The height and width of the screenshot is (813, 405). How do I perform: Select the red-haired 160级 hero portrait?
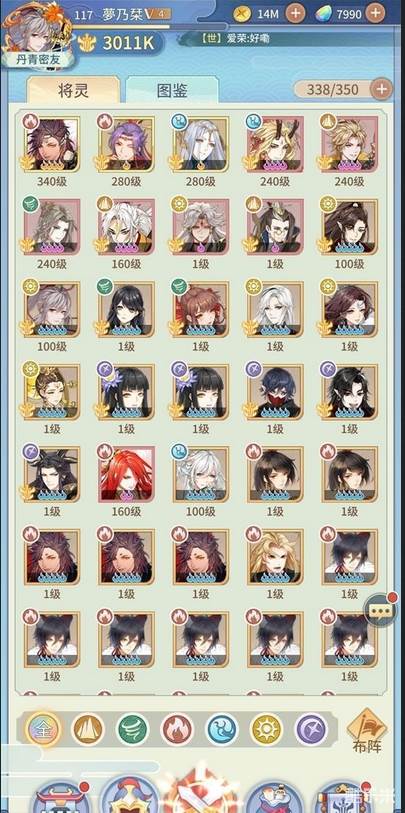[x=127, y=474]
